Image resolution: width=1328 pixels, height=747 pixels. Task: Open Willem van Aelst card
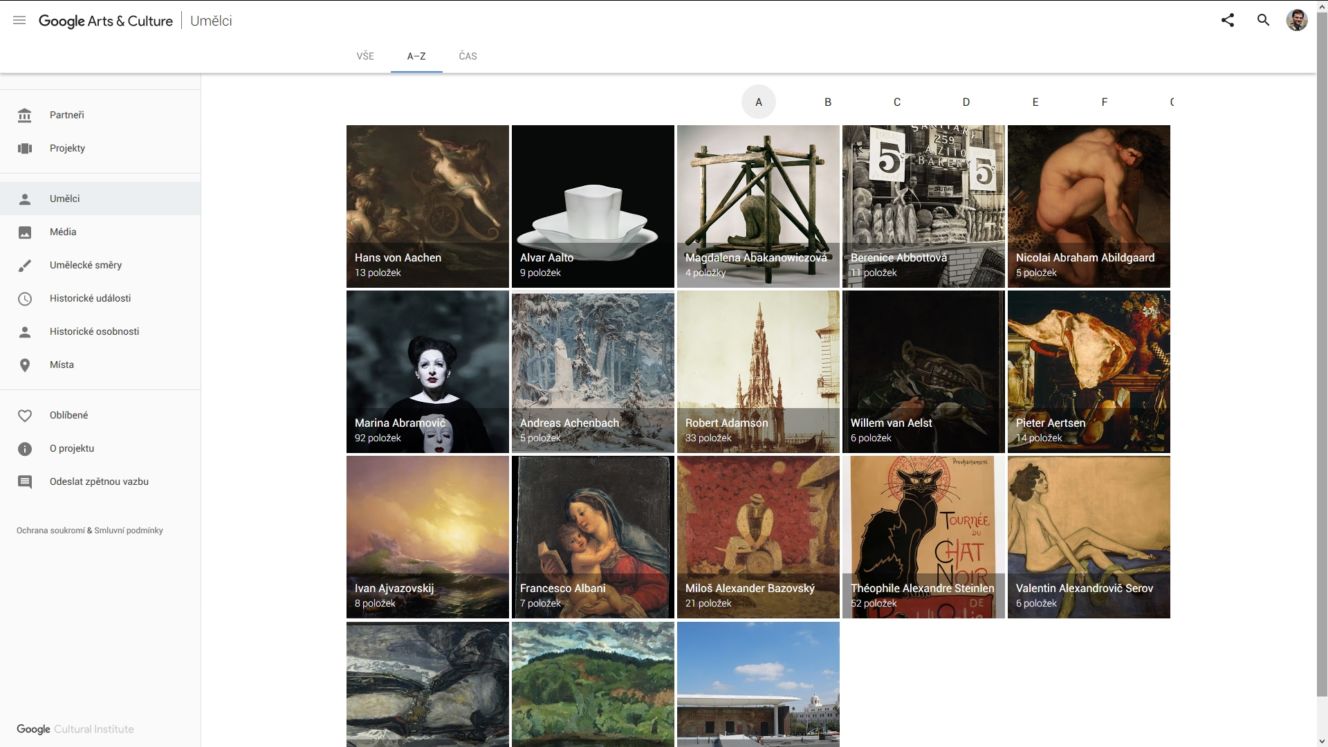[923, 372]
